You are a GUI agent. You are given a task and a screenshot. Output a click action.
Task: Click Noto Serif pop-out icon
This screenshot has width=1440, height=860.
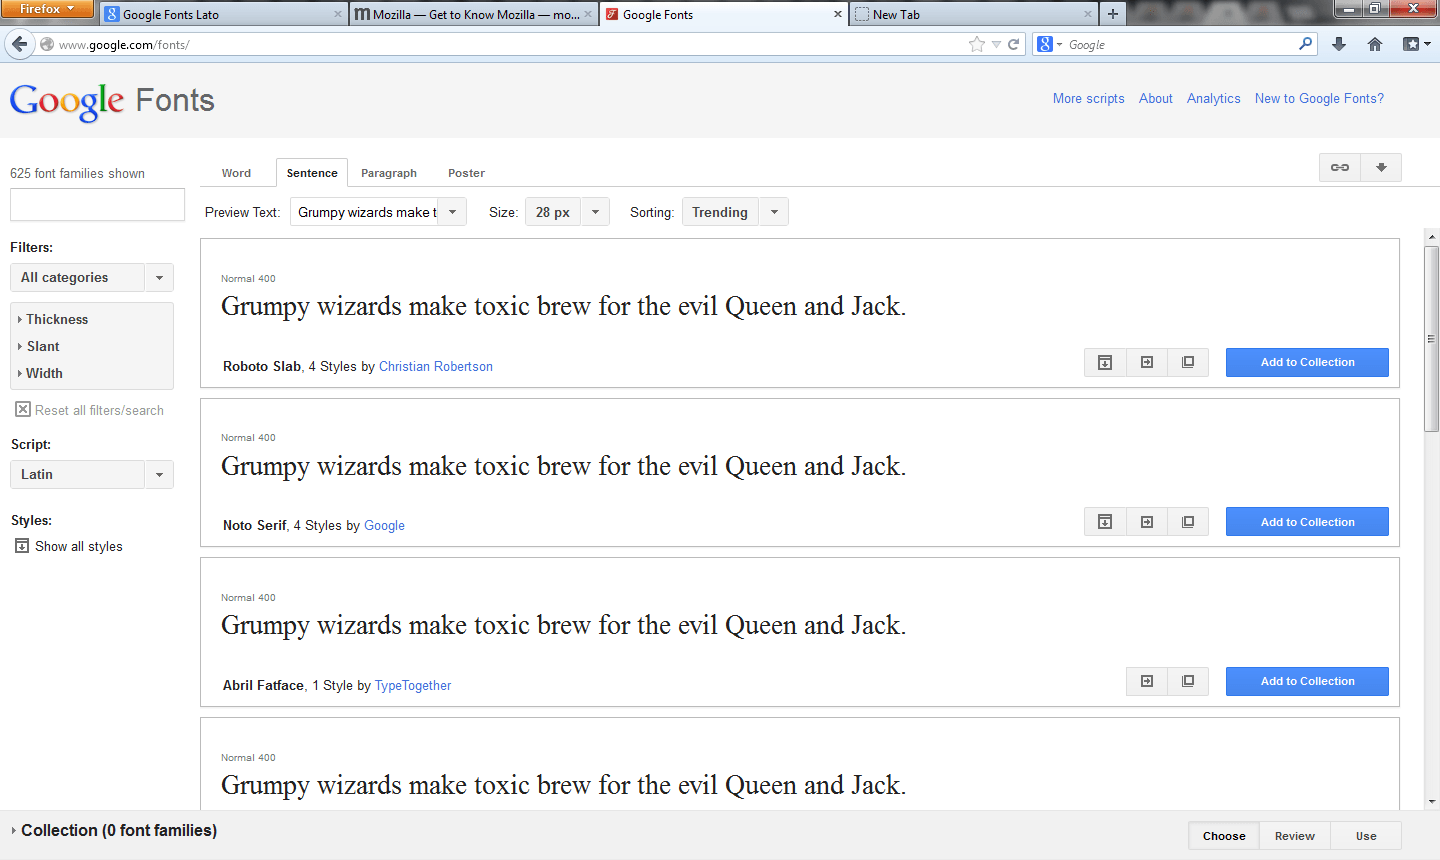click(x=1188, y=522)
